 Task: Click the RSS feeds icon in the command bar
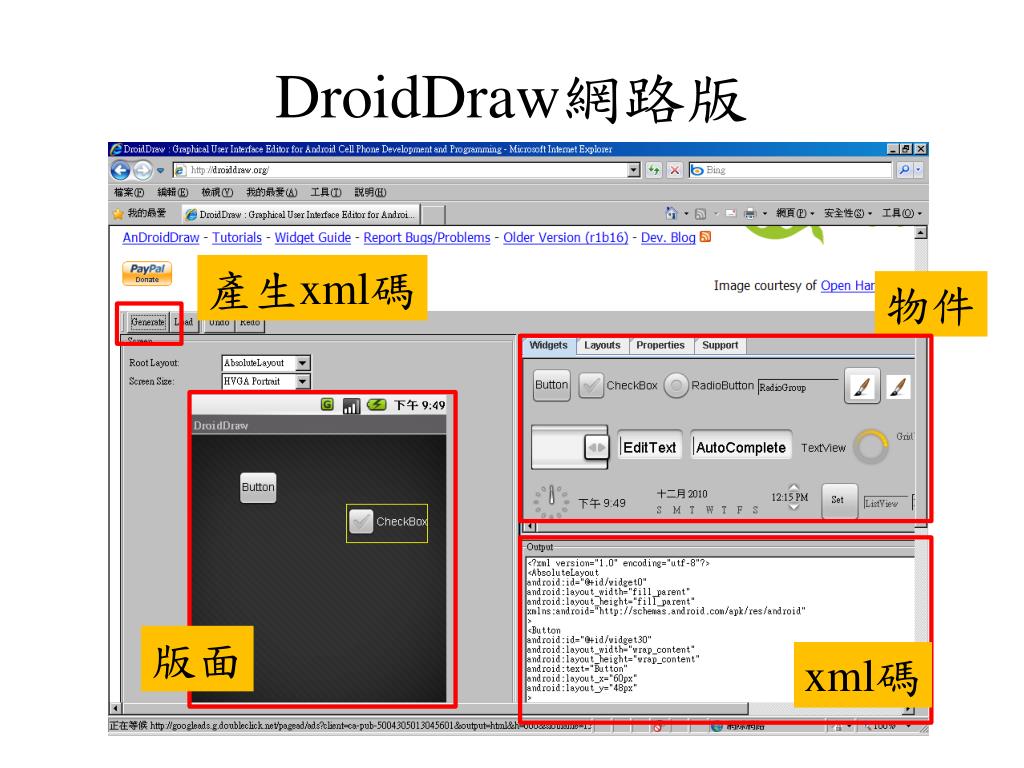pyautogui.click(x=700, y=214)
